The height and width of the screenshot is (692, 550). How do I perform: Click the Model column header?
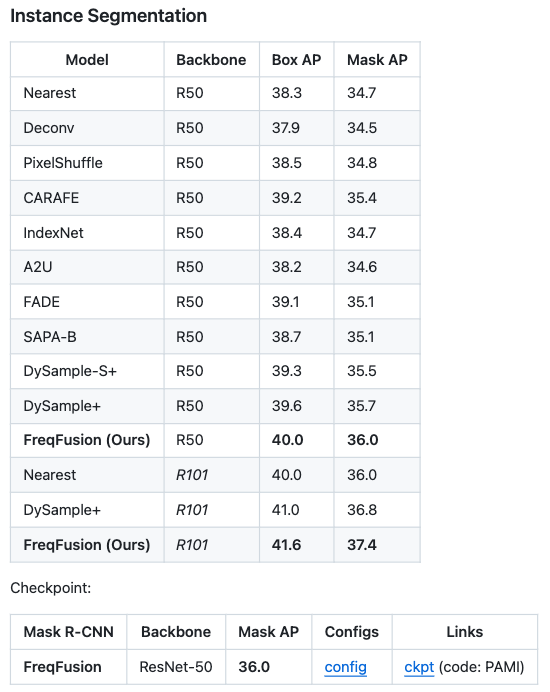pyautogui.click(x=87, y=60)
